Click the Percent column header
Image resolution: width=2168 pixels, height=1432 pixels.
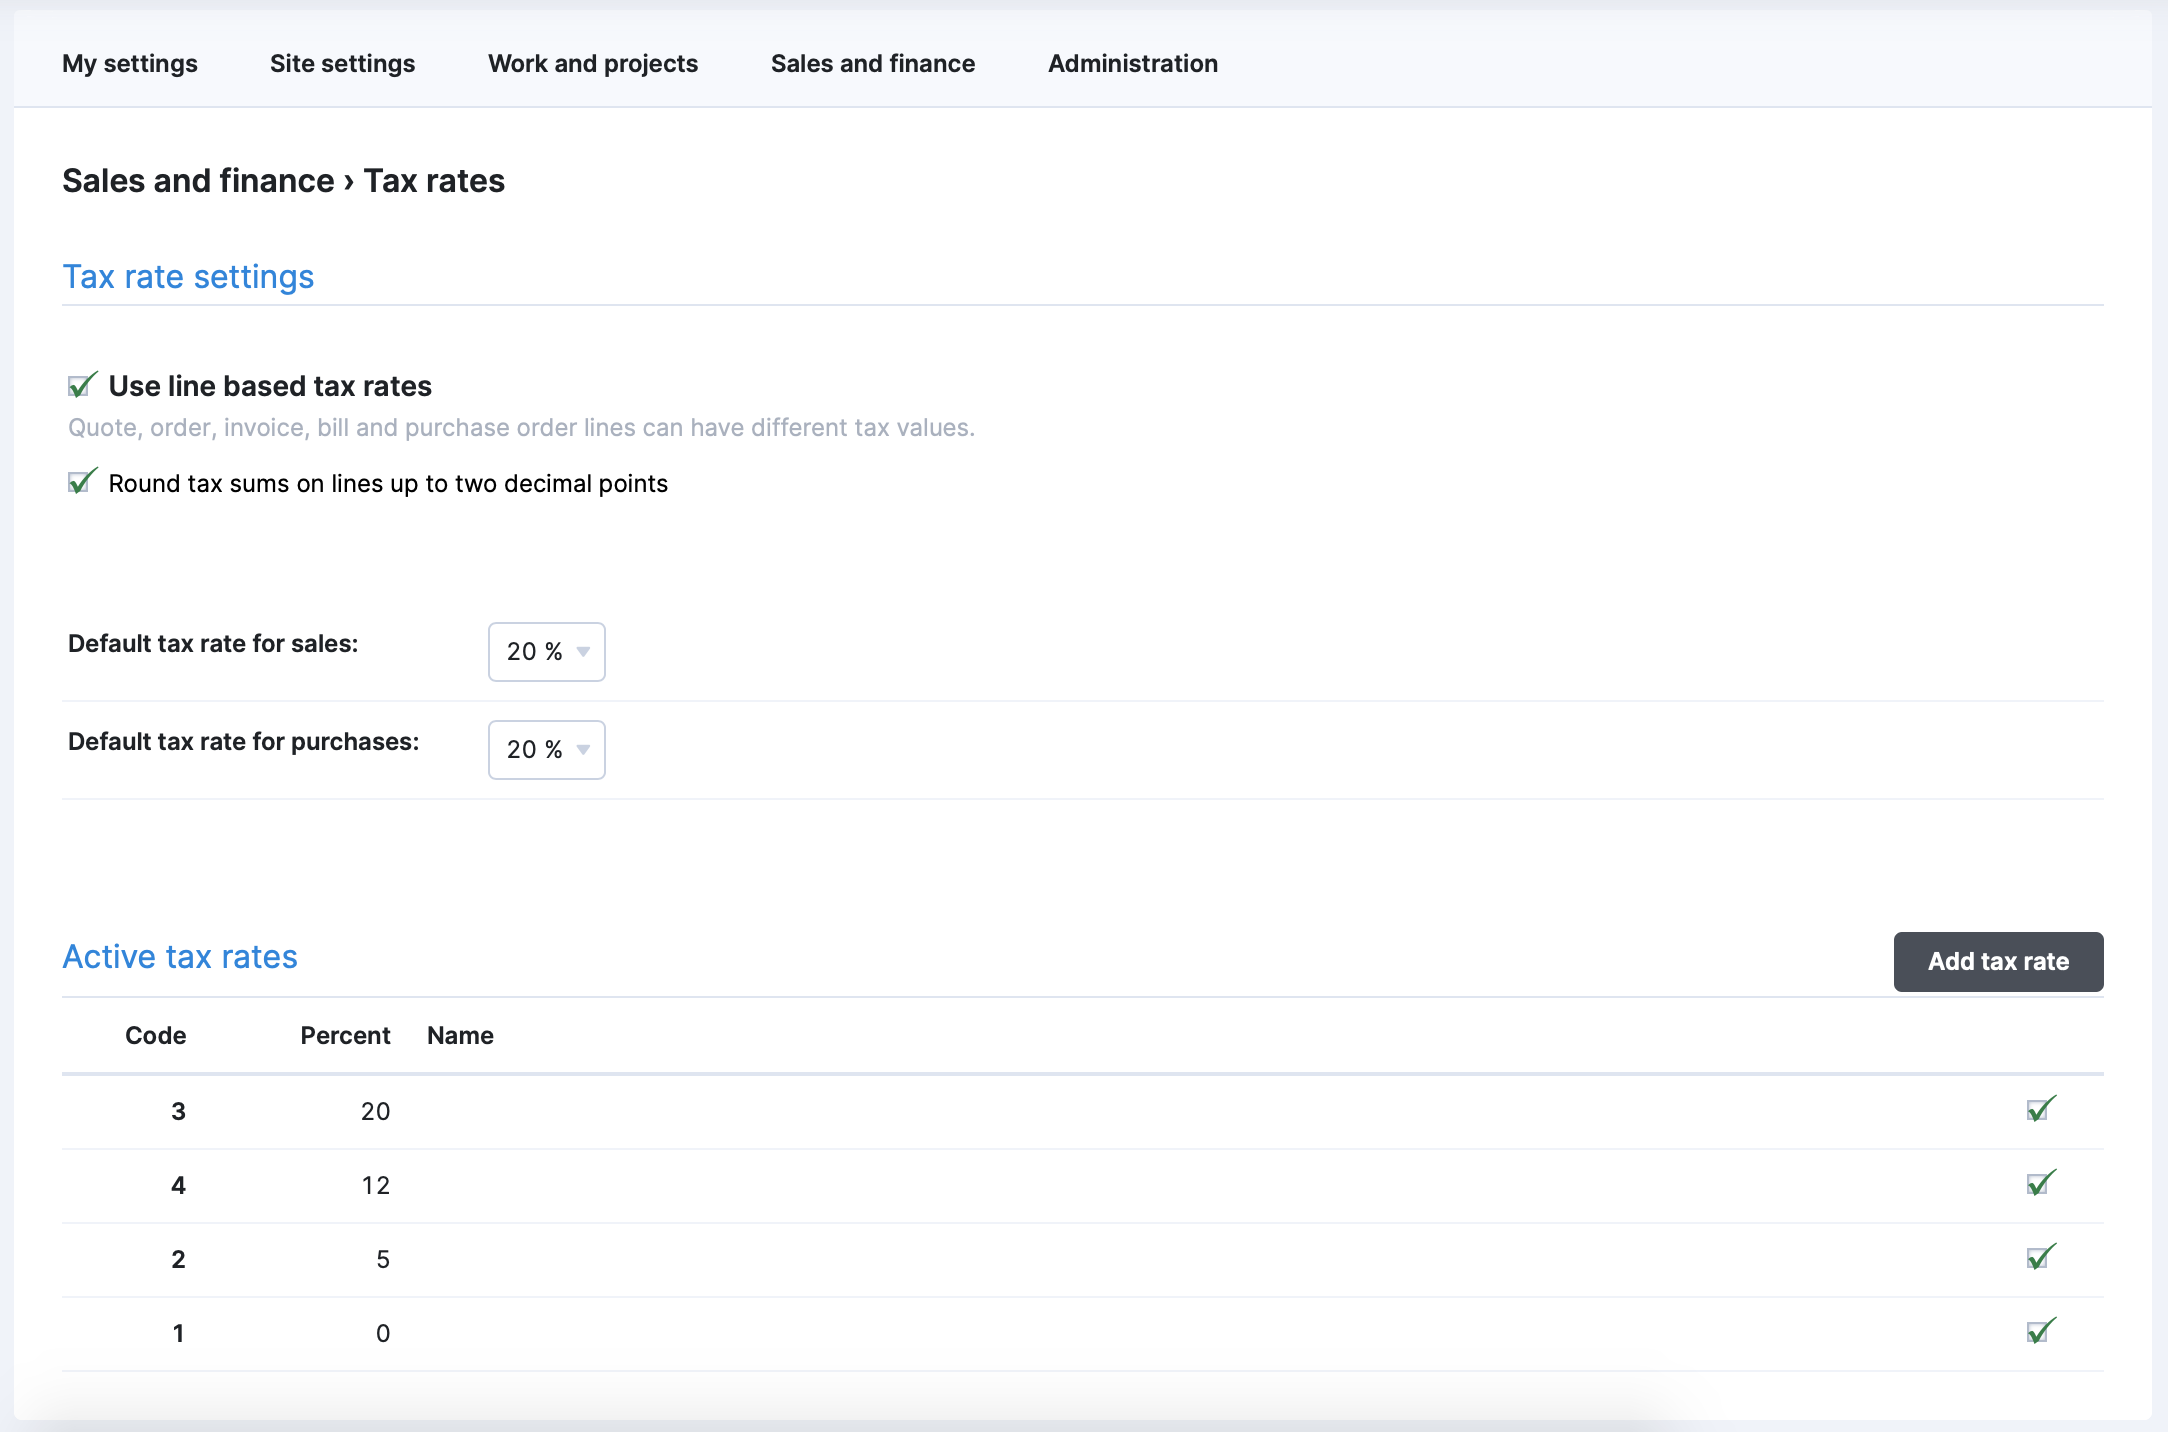click(345, 1035)
